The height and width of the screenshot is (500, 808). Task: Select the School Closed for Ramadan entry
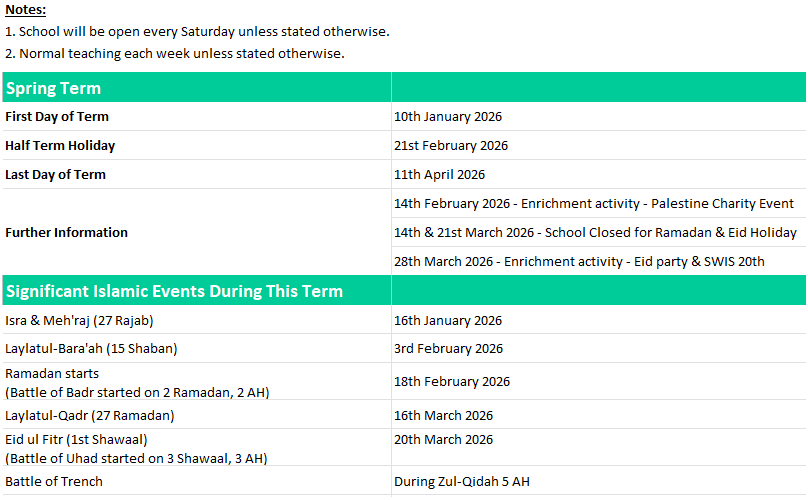point(595,233)
